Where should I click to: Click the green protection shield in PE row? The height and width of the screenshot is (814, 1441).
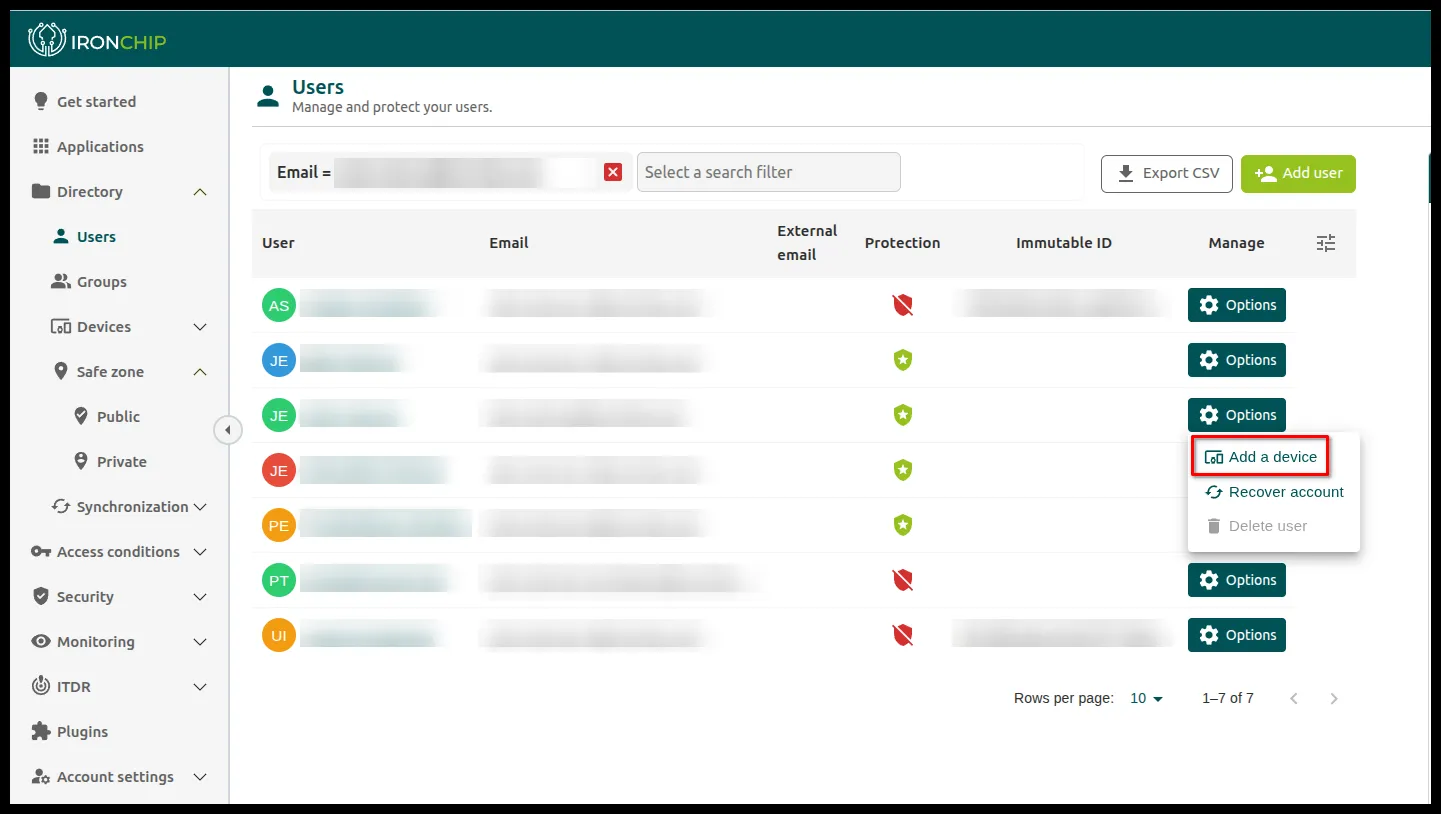(x=903, y=525)
